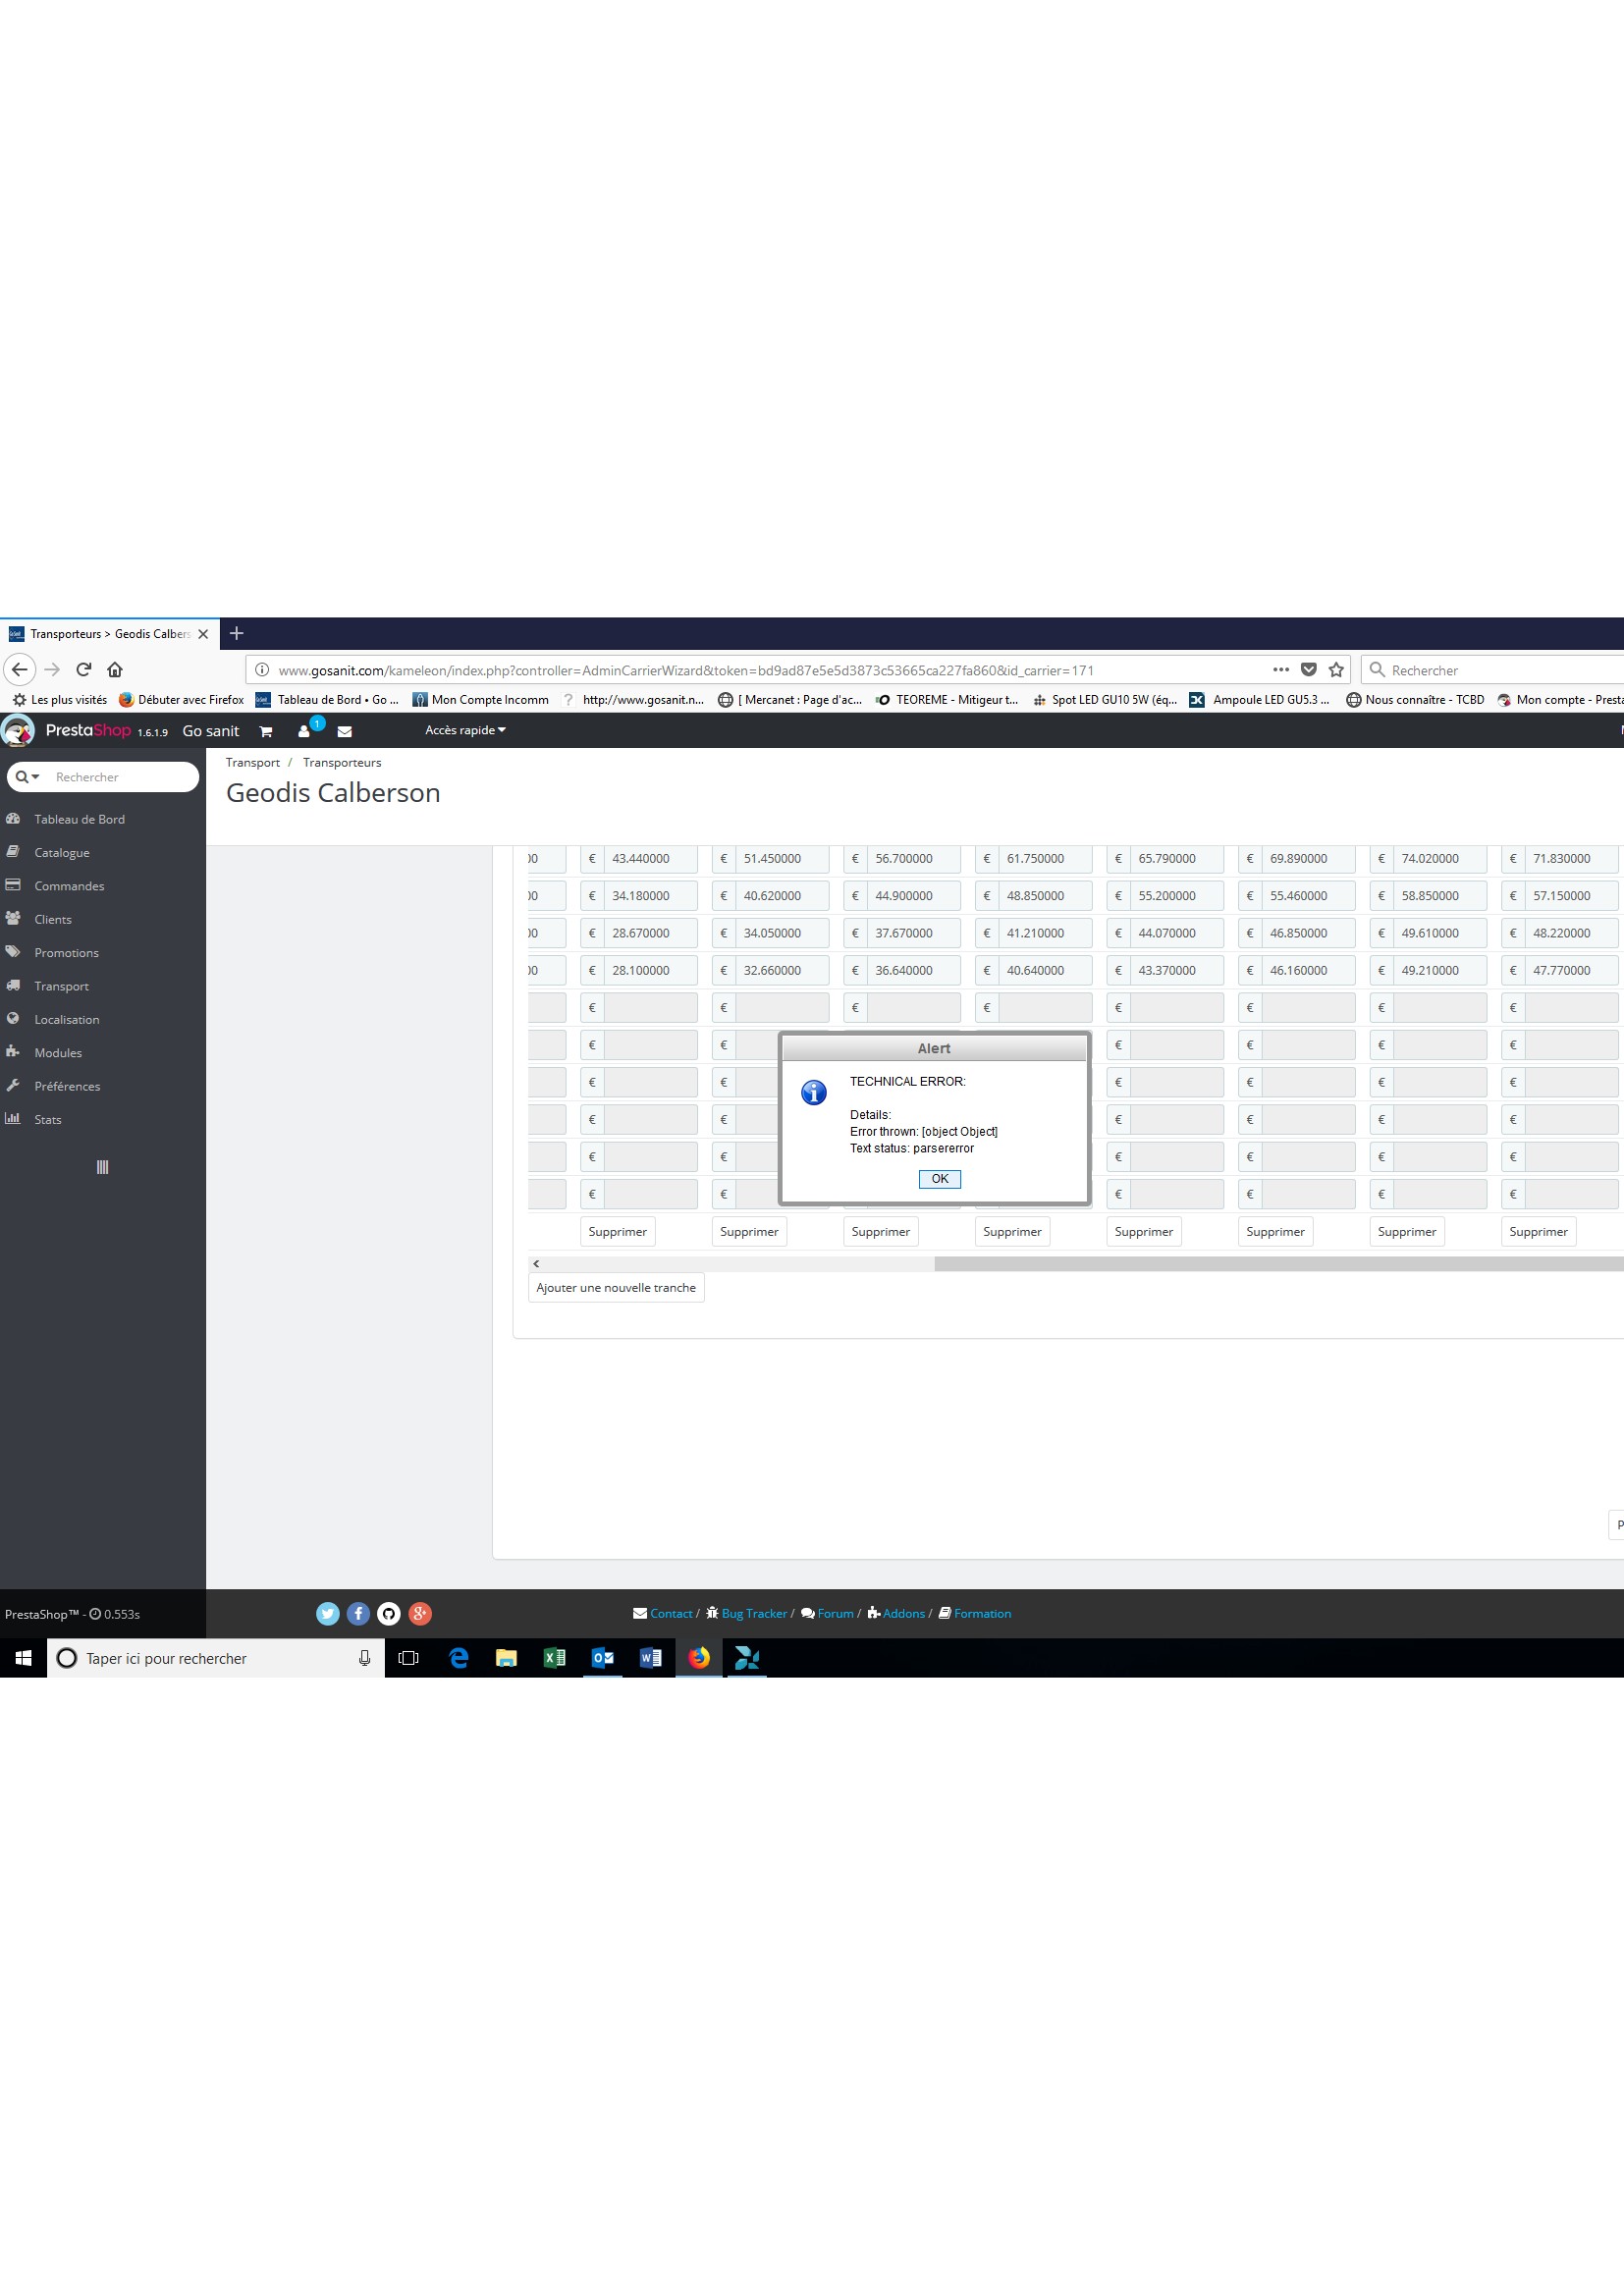Open the 'Nous connaître - TCBD' bookmark
1624x2296 pixels.
pyautogui.click(x=1415, y=700)
